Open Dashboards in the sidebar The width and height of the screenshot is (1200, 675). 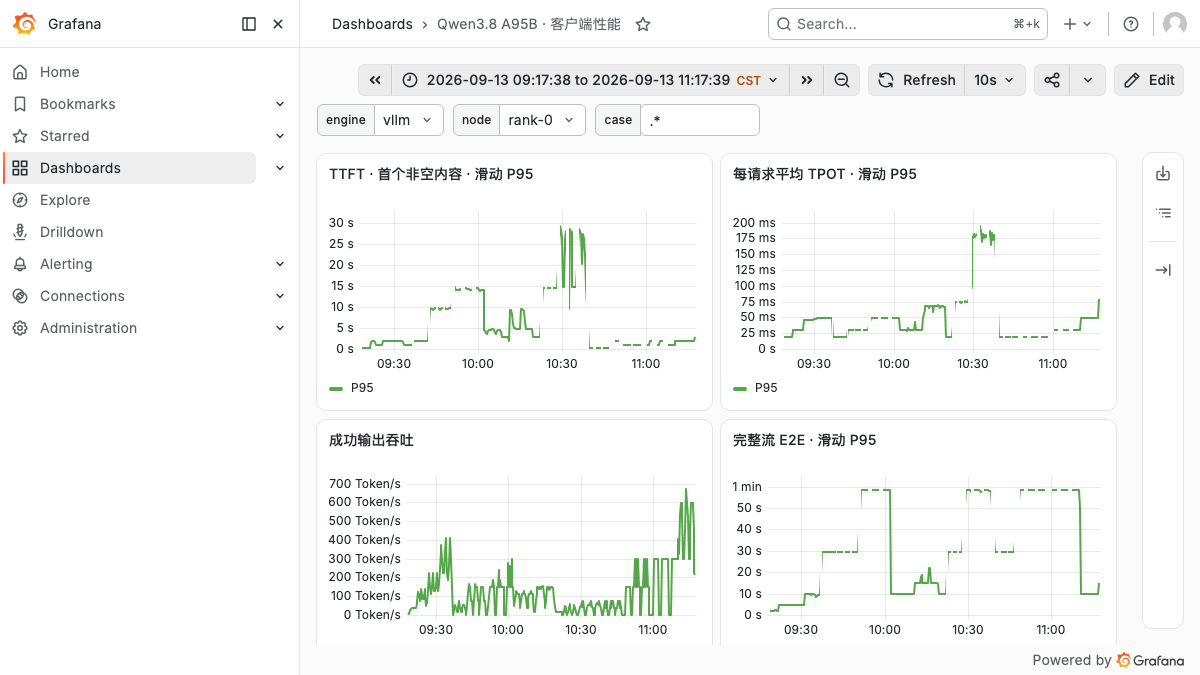click(130, 168)
